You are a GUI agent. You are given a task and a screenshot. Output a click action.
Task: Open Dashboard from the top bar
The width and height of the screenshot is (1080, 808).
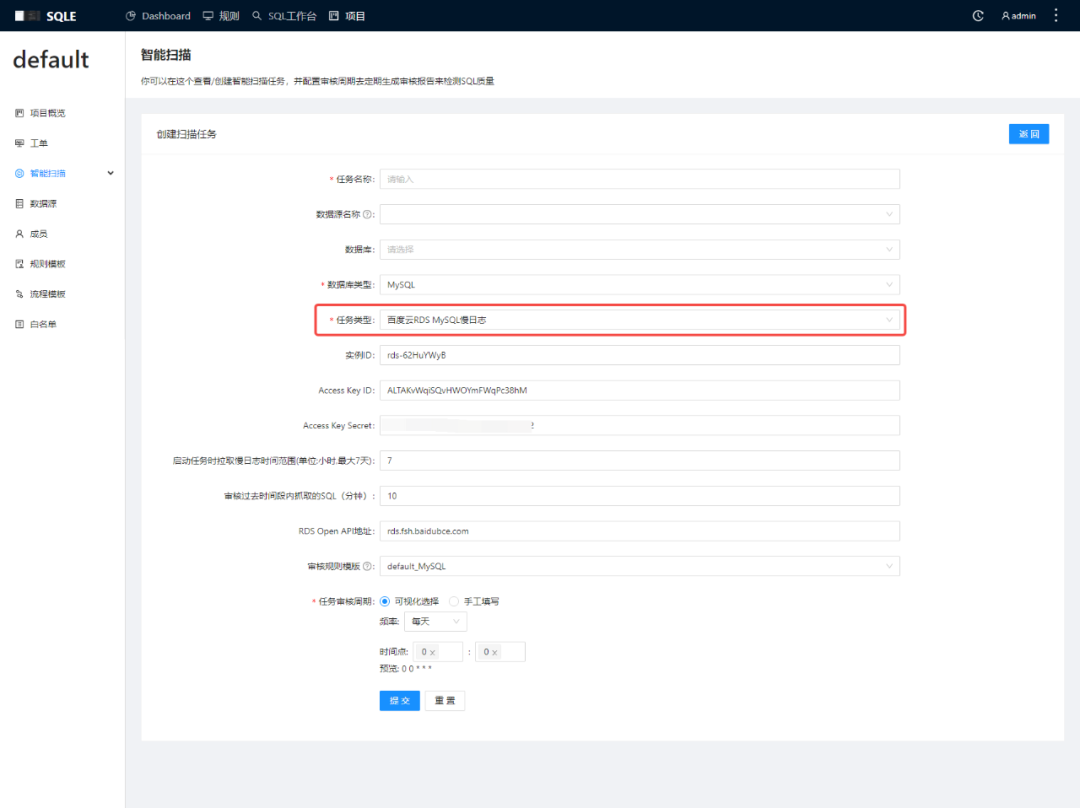[x=158, y=16]
